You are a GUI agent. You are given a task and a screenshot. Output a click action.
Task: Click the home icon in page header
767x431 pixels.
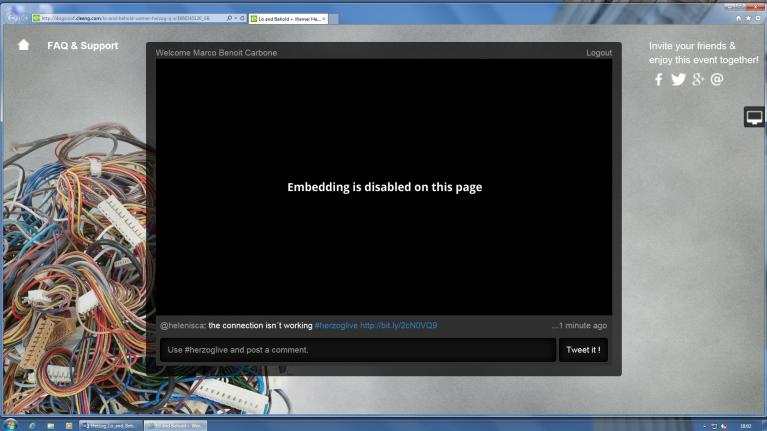24,46
